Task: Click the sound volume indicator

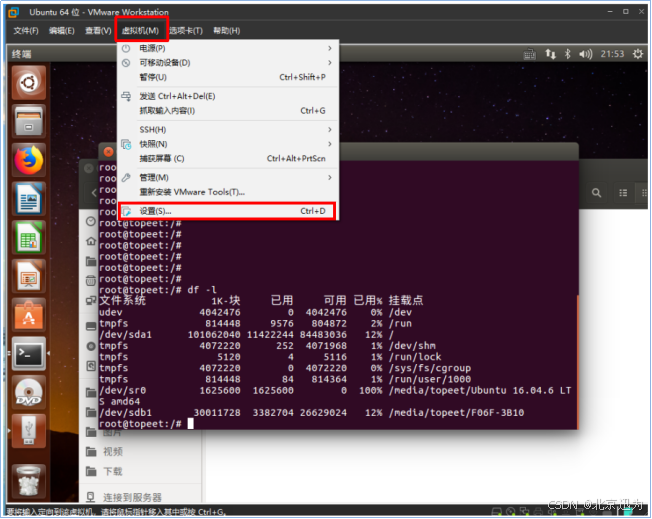Action: pyautogui.click(x=585, y=54)
